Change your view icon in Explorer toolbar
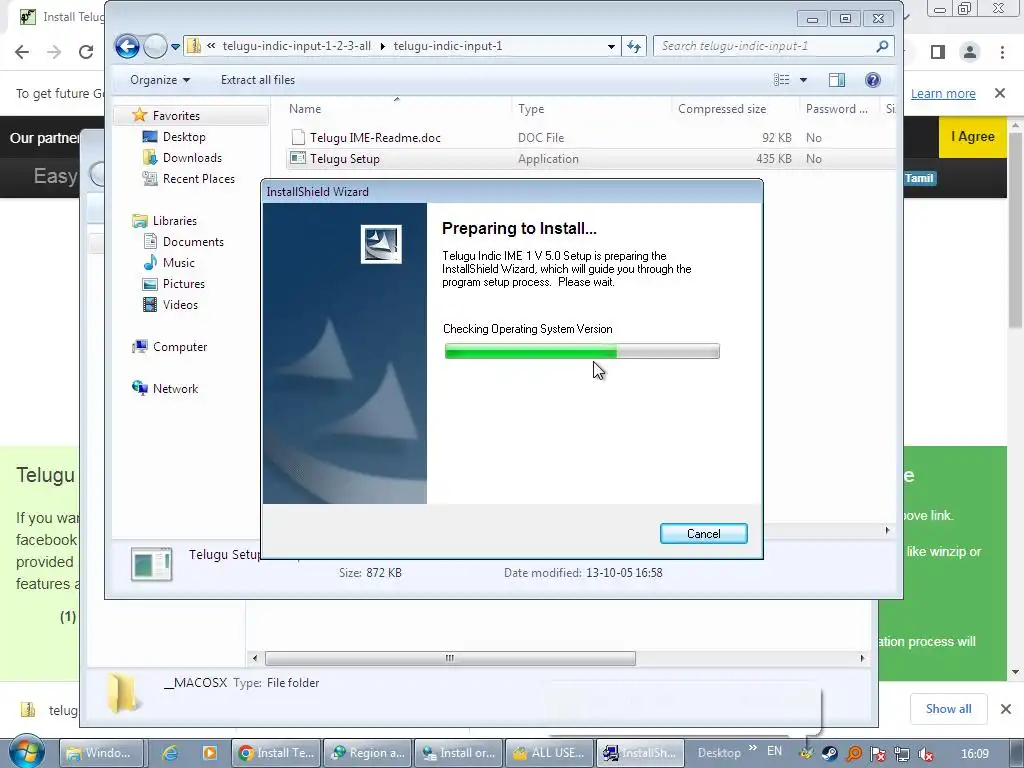 point(782,80)
